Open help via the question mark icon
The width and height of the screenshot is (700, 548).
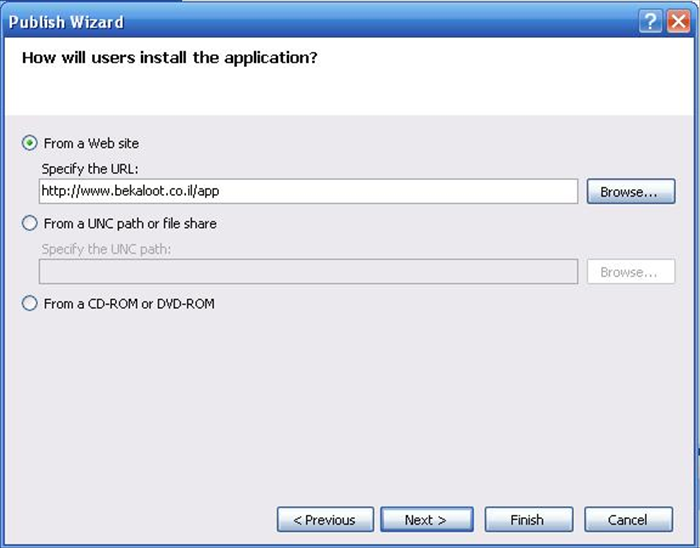pos(650,21)
